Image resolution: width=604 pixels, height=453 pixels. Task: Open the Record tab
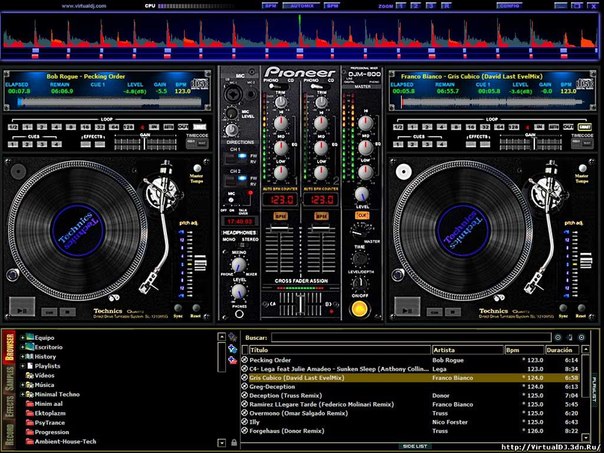(x=10, y=435)
